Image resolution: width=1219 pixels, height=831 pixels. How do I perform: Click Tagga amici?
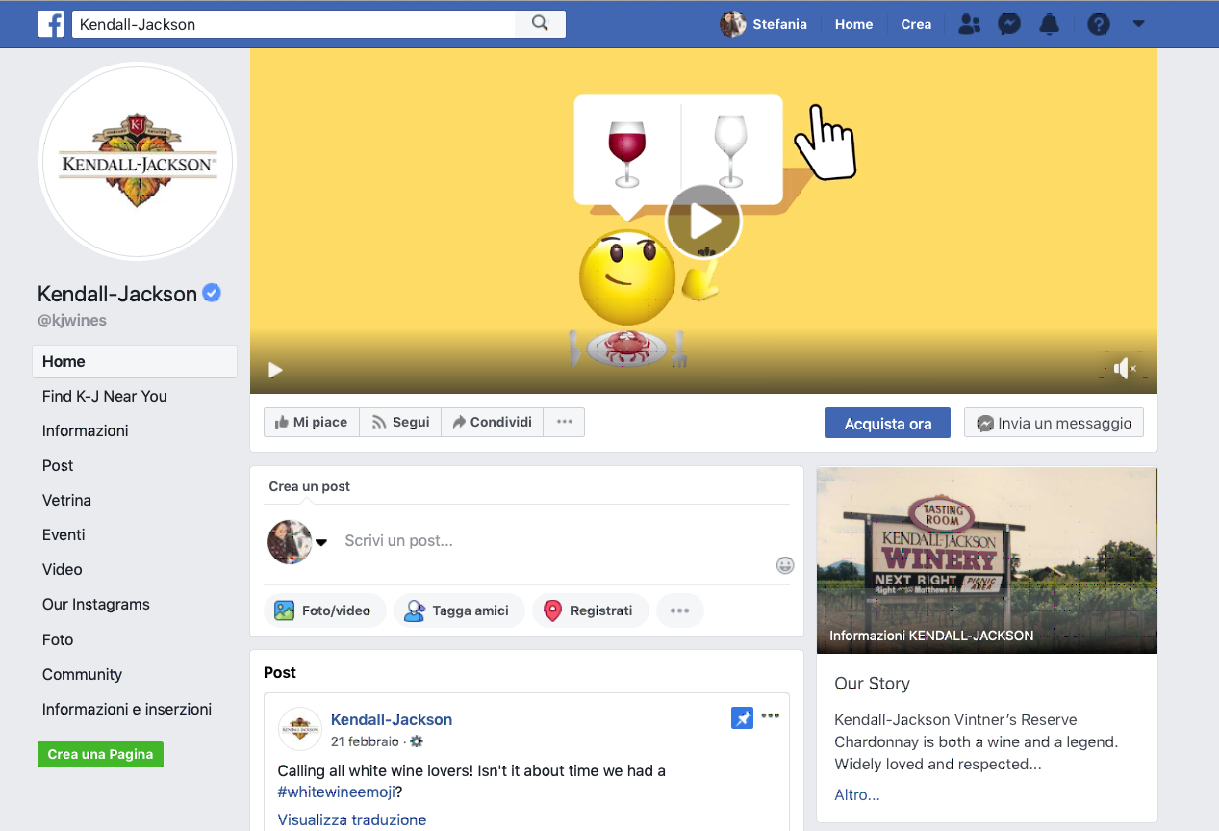pyautogui.click(x=459, y=611)
